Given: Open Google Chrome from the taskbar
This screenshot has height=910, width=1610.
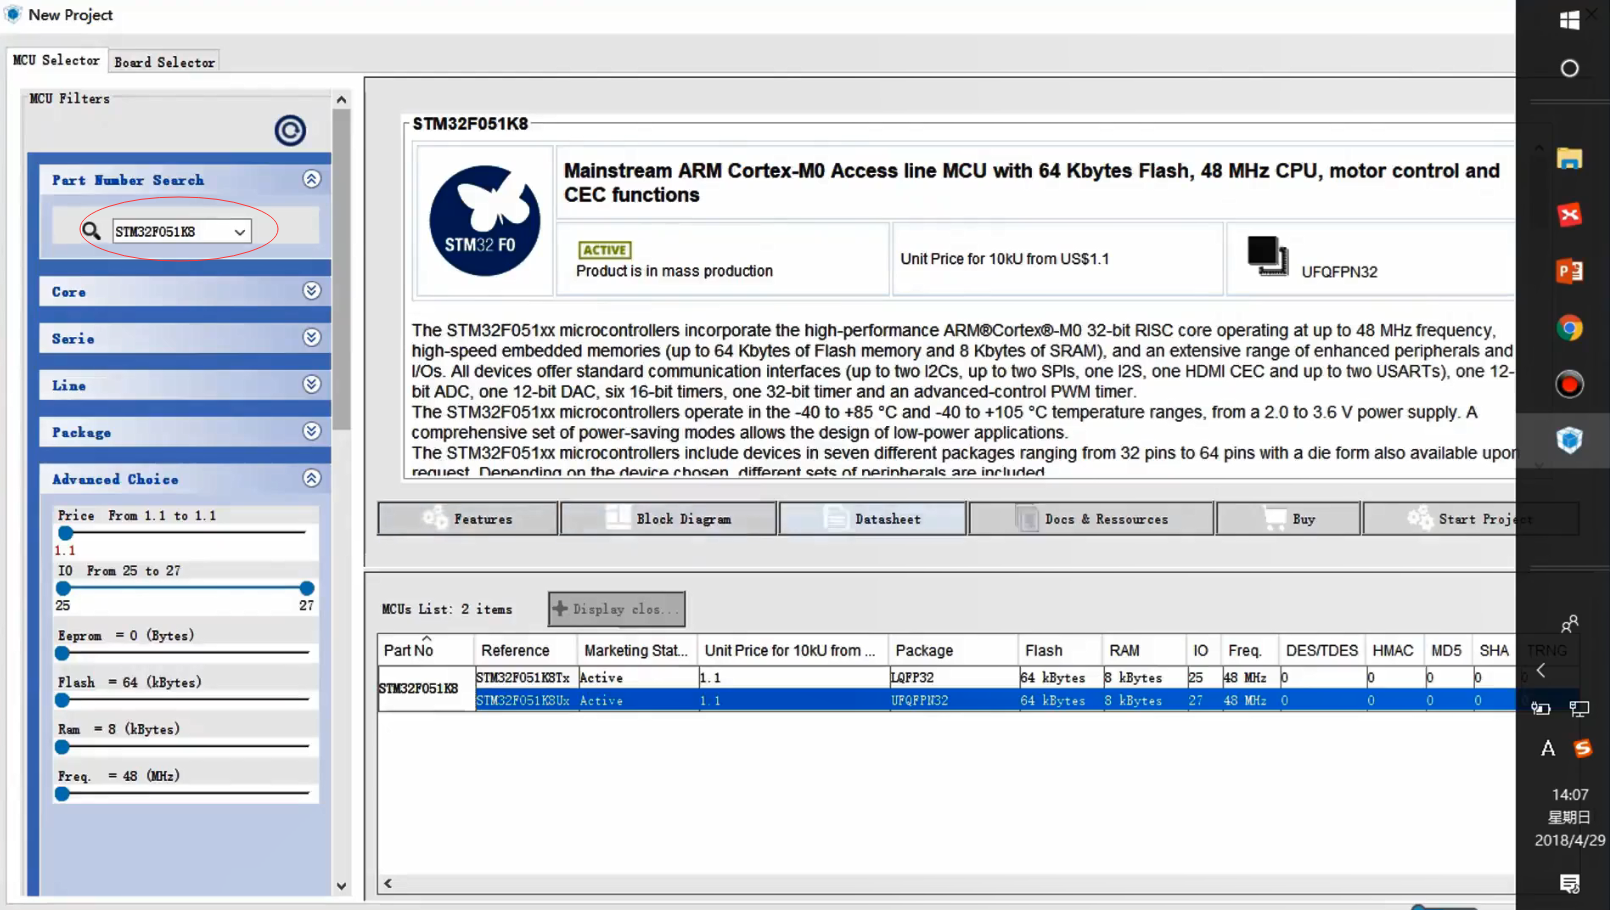Looking at the screenshot, I should 1569,328.
